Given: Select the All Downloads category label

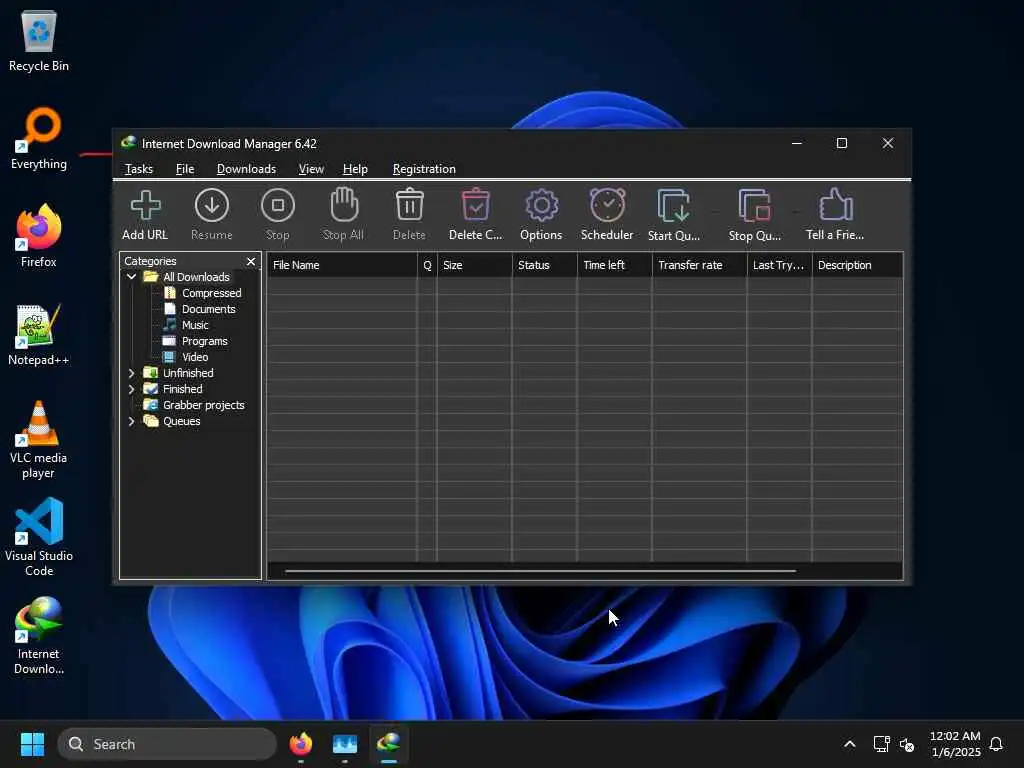Looking at the screenshot, I should coord(196,277).
